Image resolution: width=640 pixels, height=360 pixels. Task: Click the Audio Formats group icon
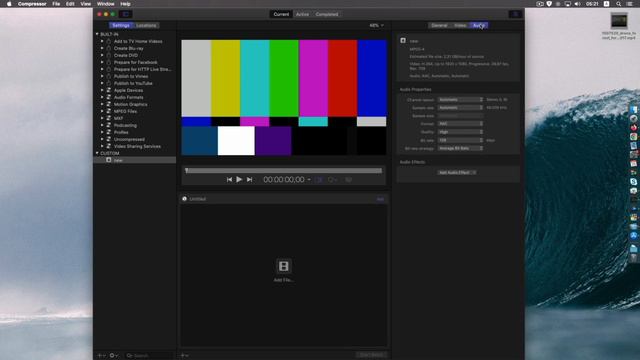pyautogui.click(x=109, y=97)
